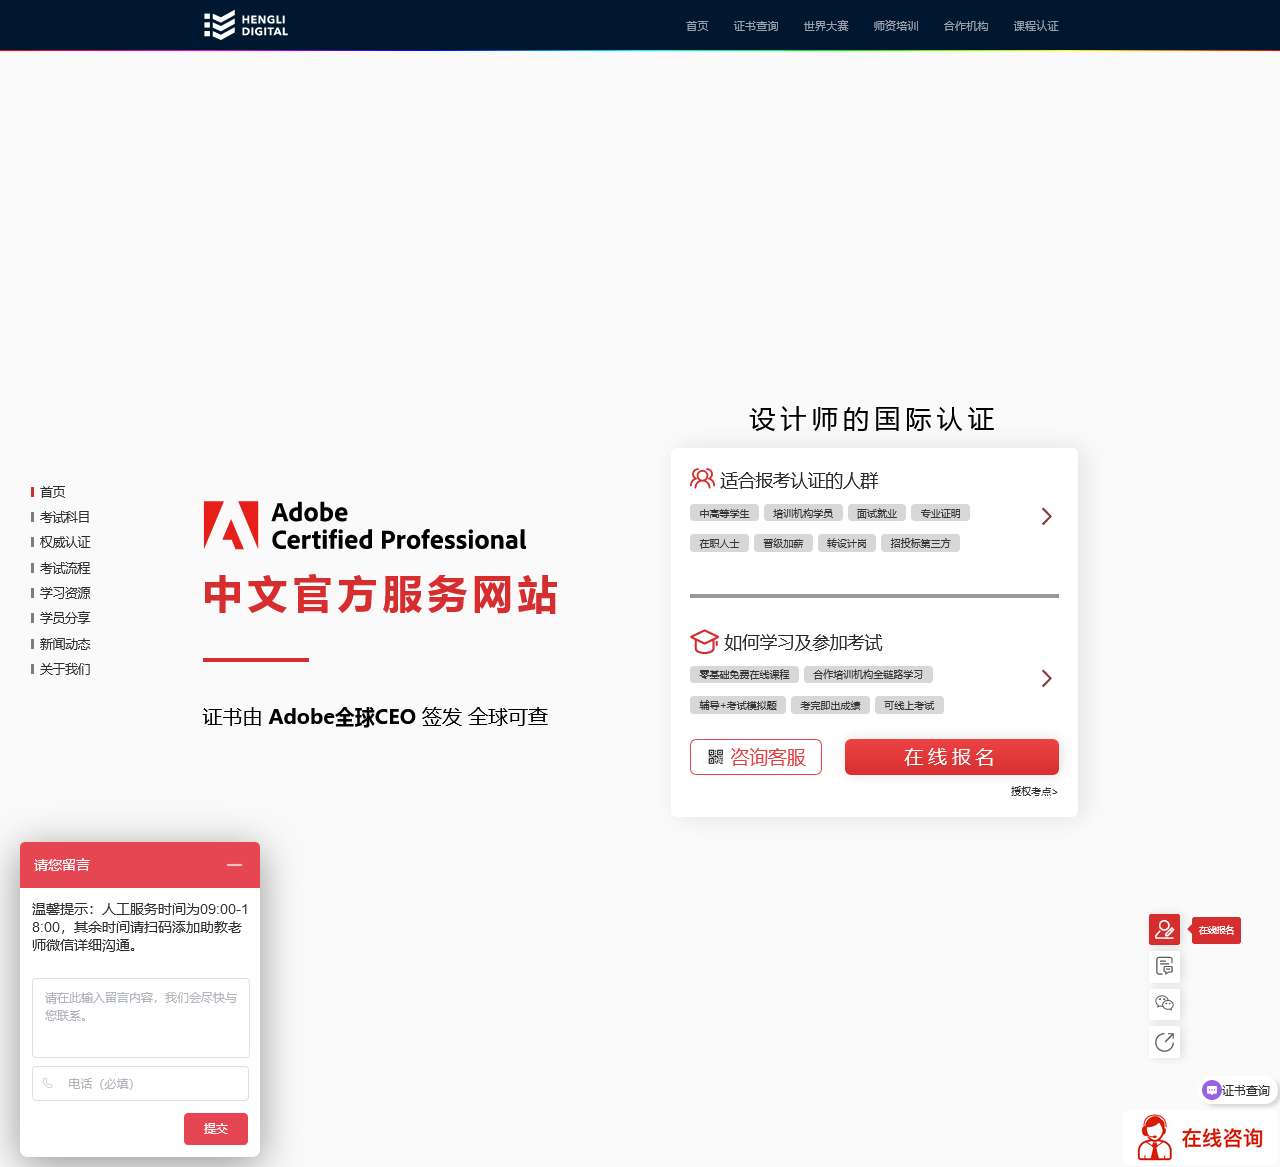Image resolution: width=1280 pixels, height=1167 pixels.
Task: Click the graduation cap icon beside 如何学习及参加考试
Action: point(704,642)
